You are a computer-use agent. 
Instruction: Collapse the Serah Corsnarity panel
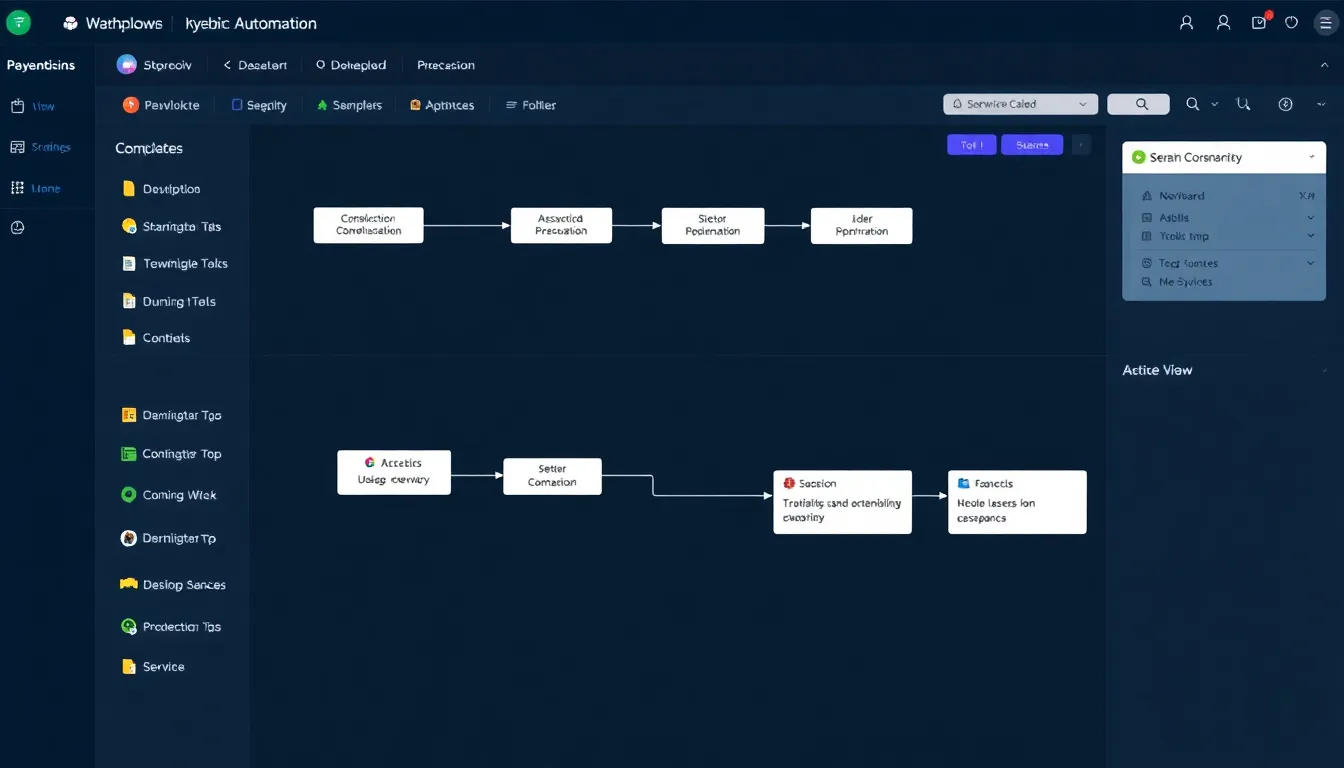pos(1314,157)
